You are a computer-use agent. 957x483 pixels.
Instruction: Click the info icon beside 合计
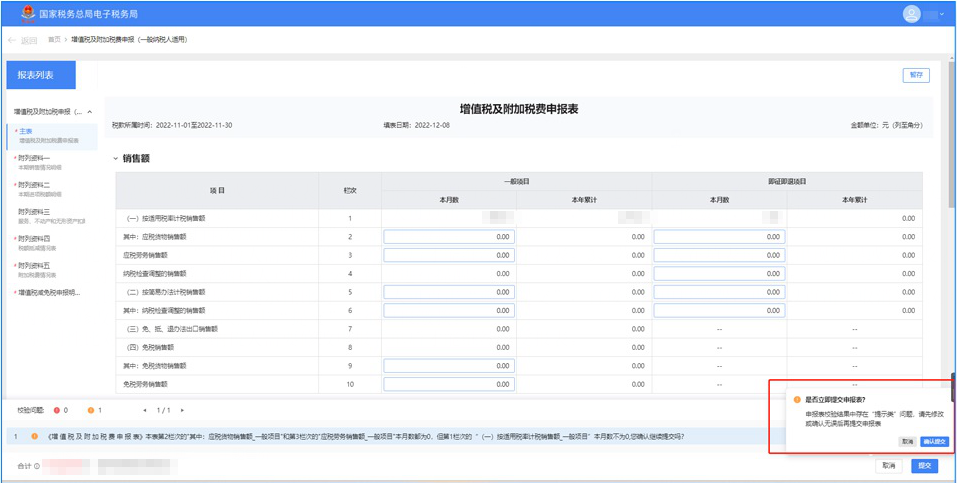click(x=37, y=466)
